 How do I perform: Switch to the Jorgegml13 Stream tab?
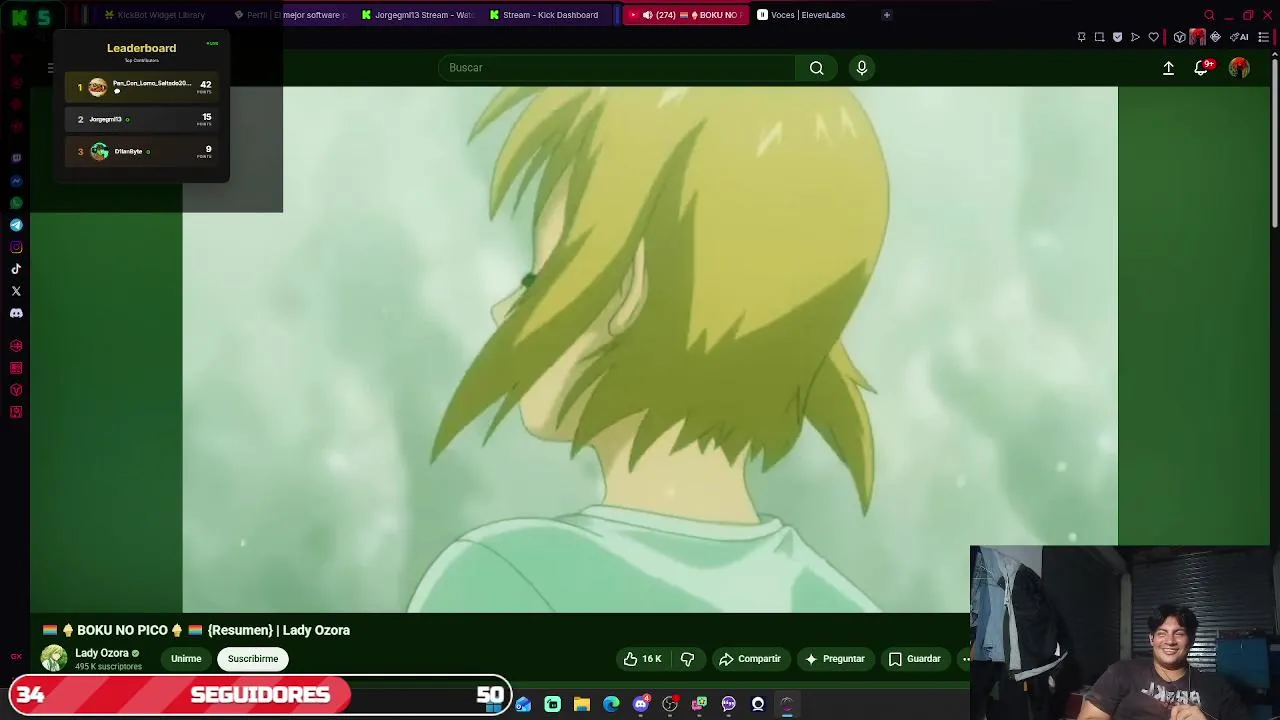418,15
